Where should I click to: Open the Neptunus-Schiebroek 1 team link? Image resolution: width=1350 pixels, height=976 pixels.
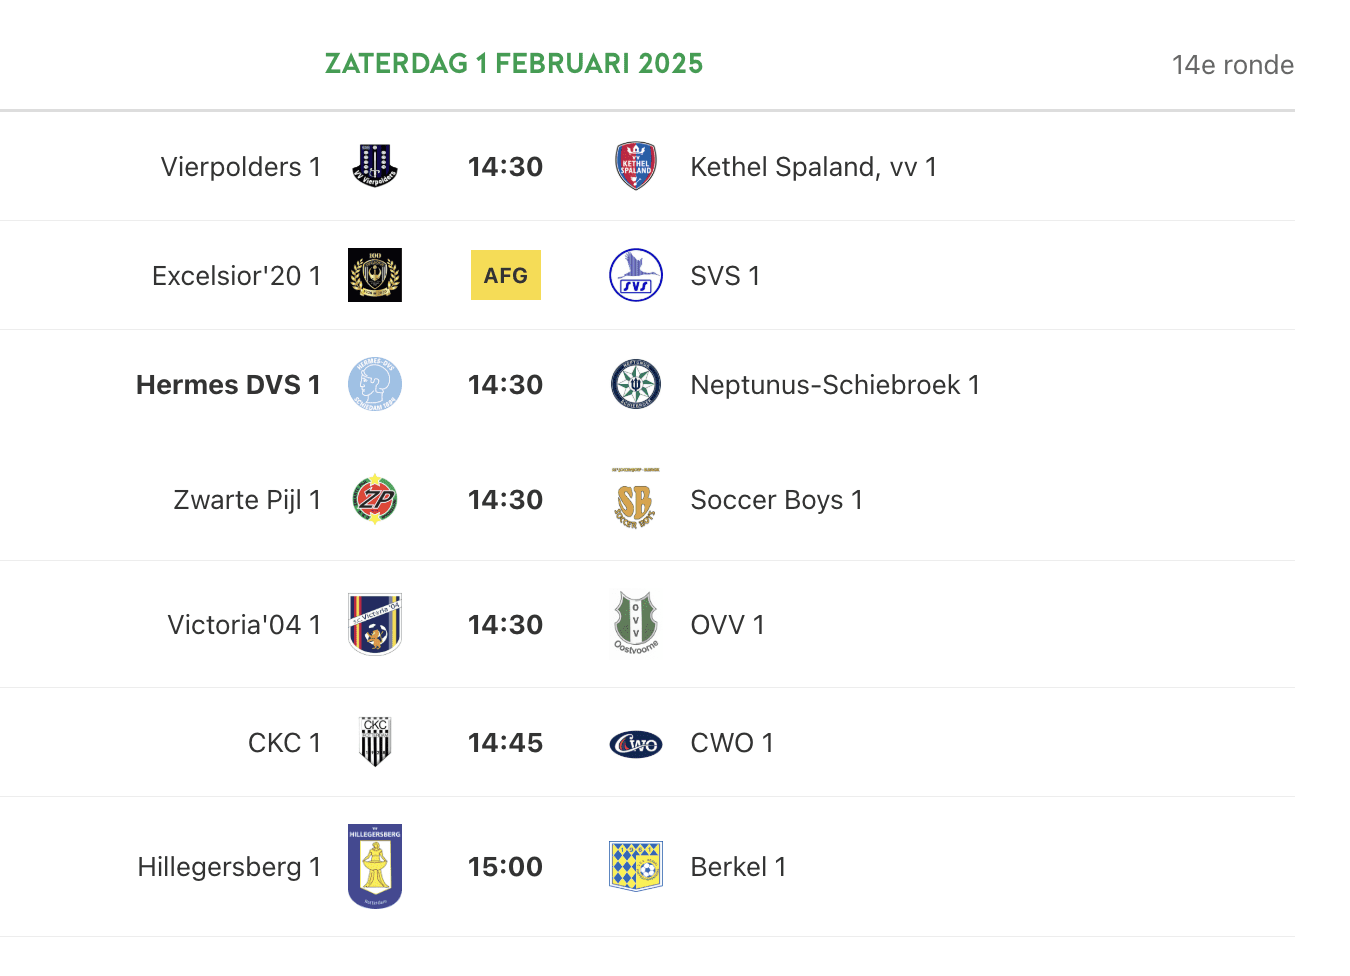tap(835, 385)
